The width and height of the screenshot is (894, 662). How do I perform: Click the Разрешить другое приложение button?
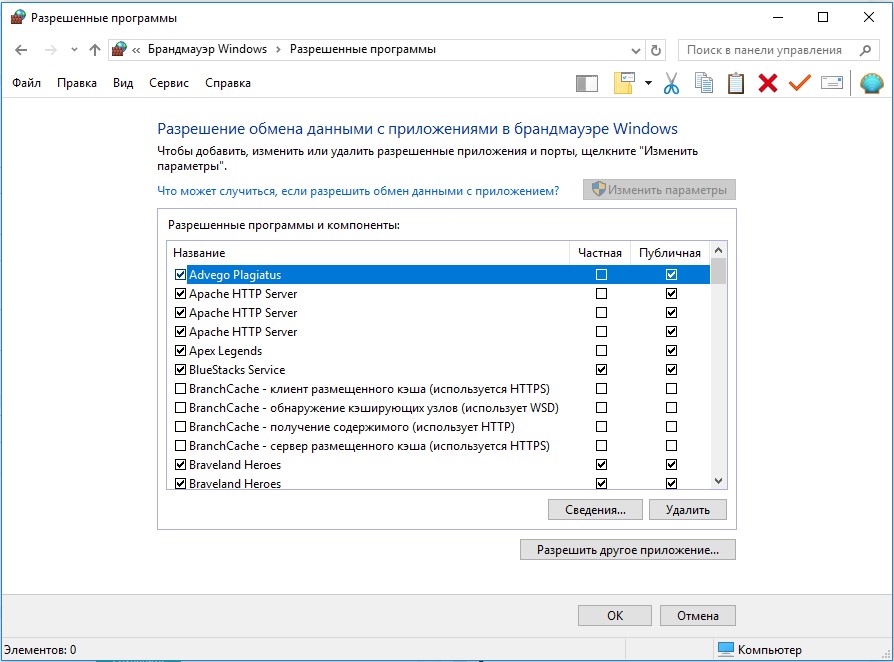point(628,550)
